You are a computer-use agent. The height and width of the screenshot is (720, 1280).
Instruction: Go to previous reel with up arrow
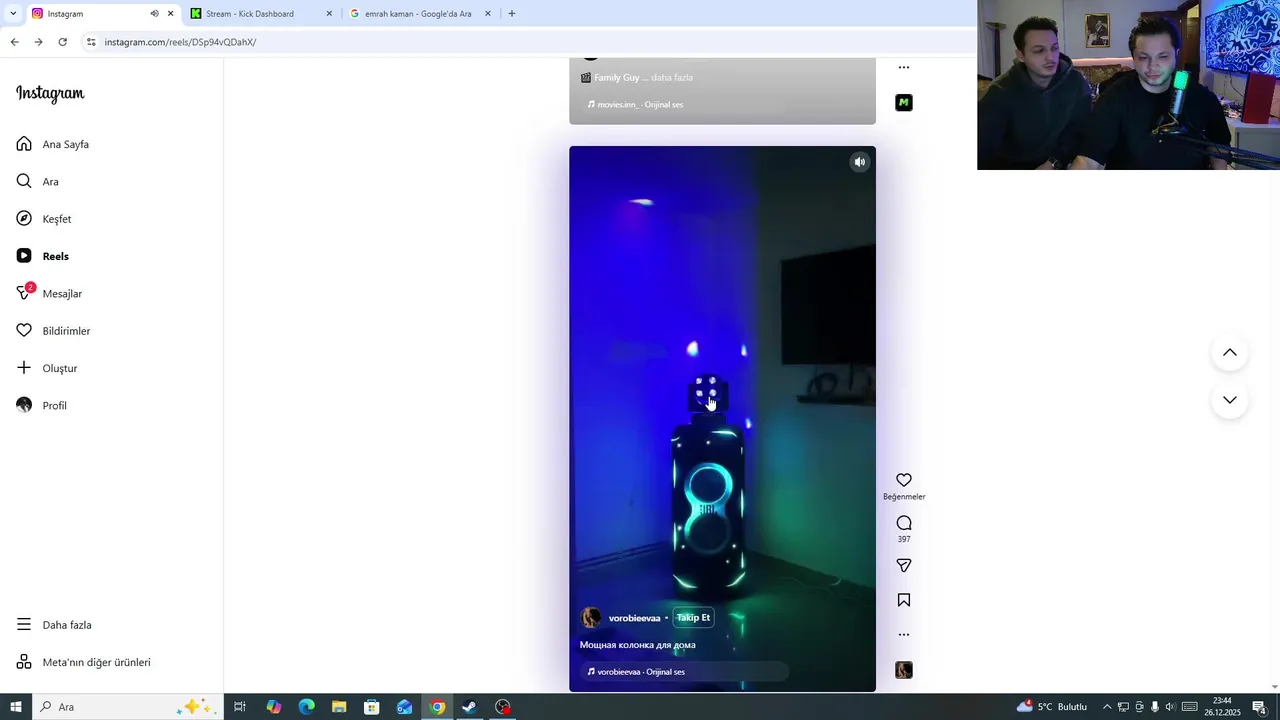pyautogui.click(x=1230, y=352)
